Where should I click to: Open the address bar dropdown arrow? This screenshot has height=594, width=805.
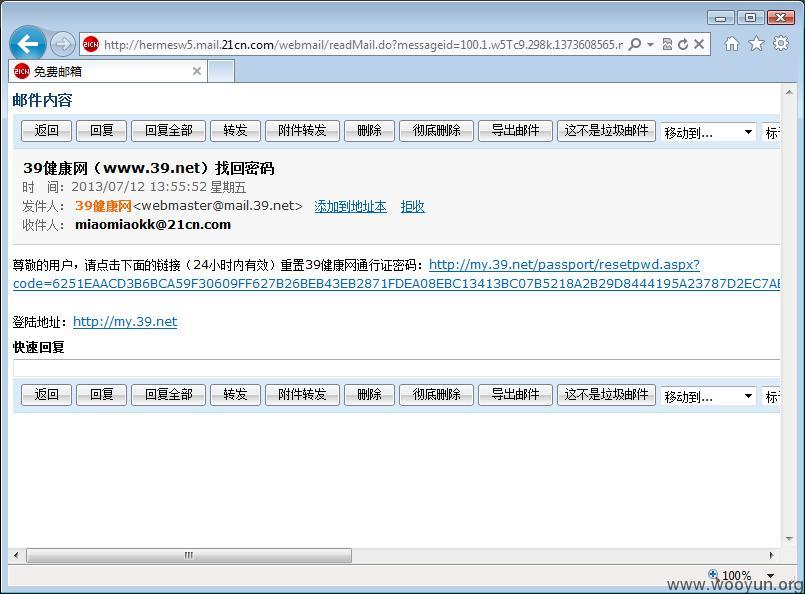point(650,45)
